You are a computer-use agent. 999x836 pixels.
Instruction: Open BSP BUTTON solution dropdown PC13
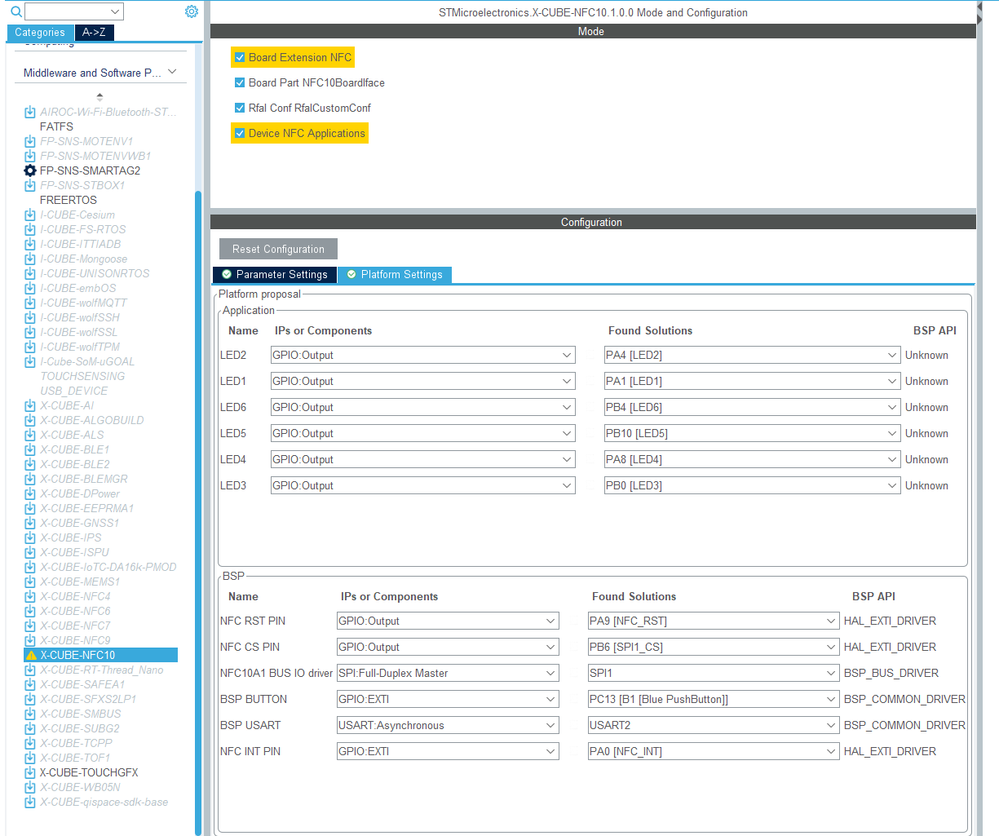tap(713, 699)
